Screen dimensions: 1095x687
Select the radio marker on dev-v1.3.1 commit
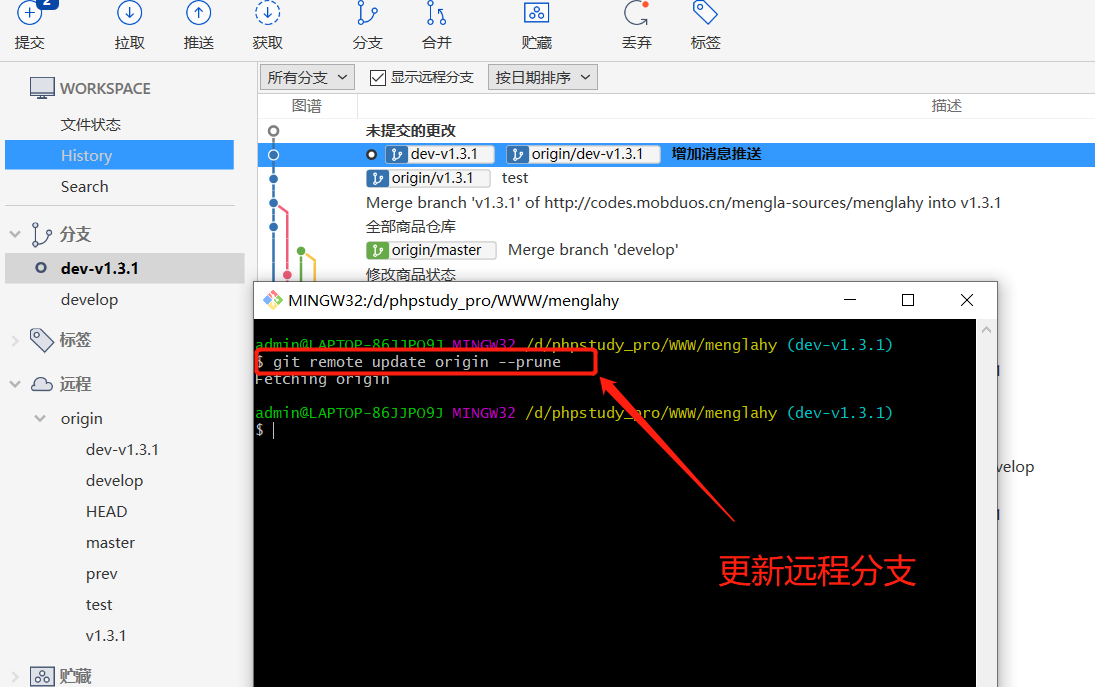point(372,154)
